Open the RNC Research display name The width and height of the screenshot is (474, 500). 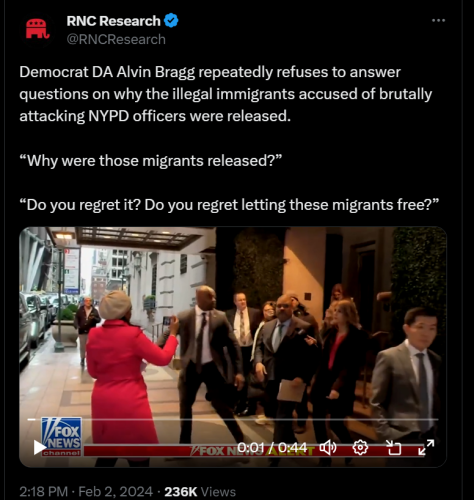113,21
